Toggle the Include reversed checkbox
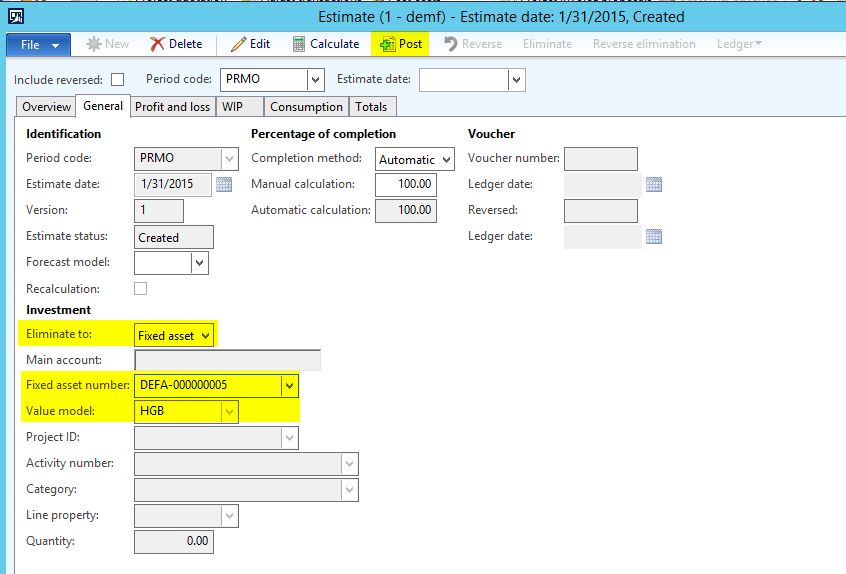This screenshot has height=574, width=846. point(118,80)
